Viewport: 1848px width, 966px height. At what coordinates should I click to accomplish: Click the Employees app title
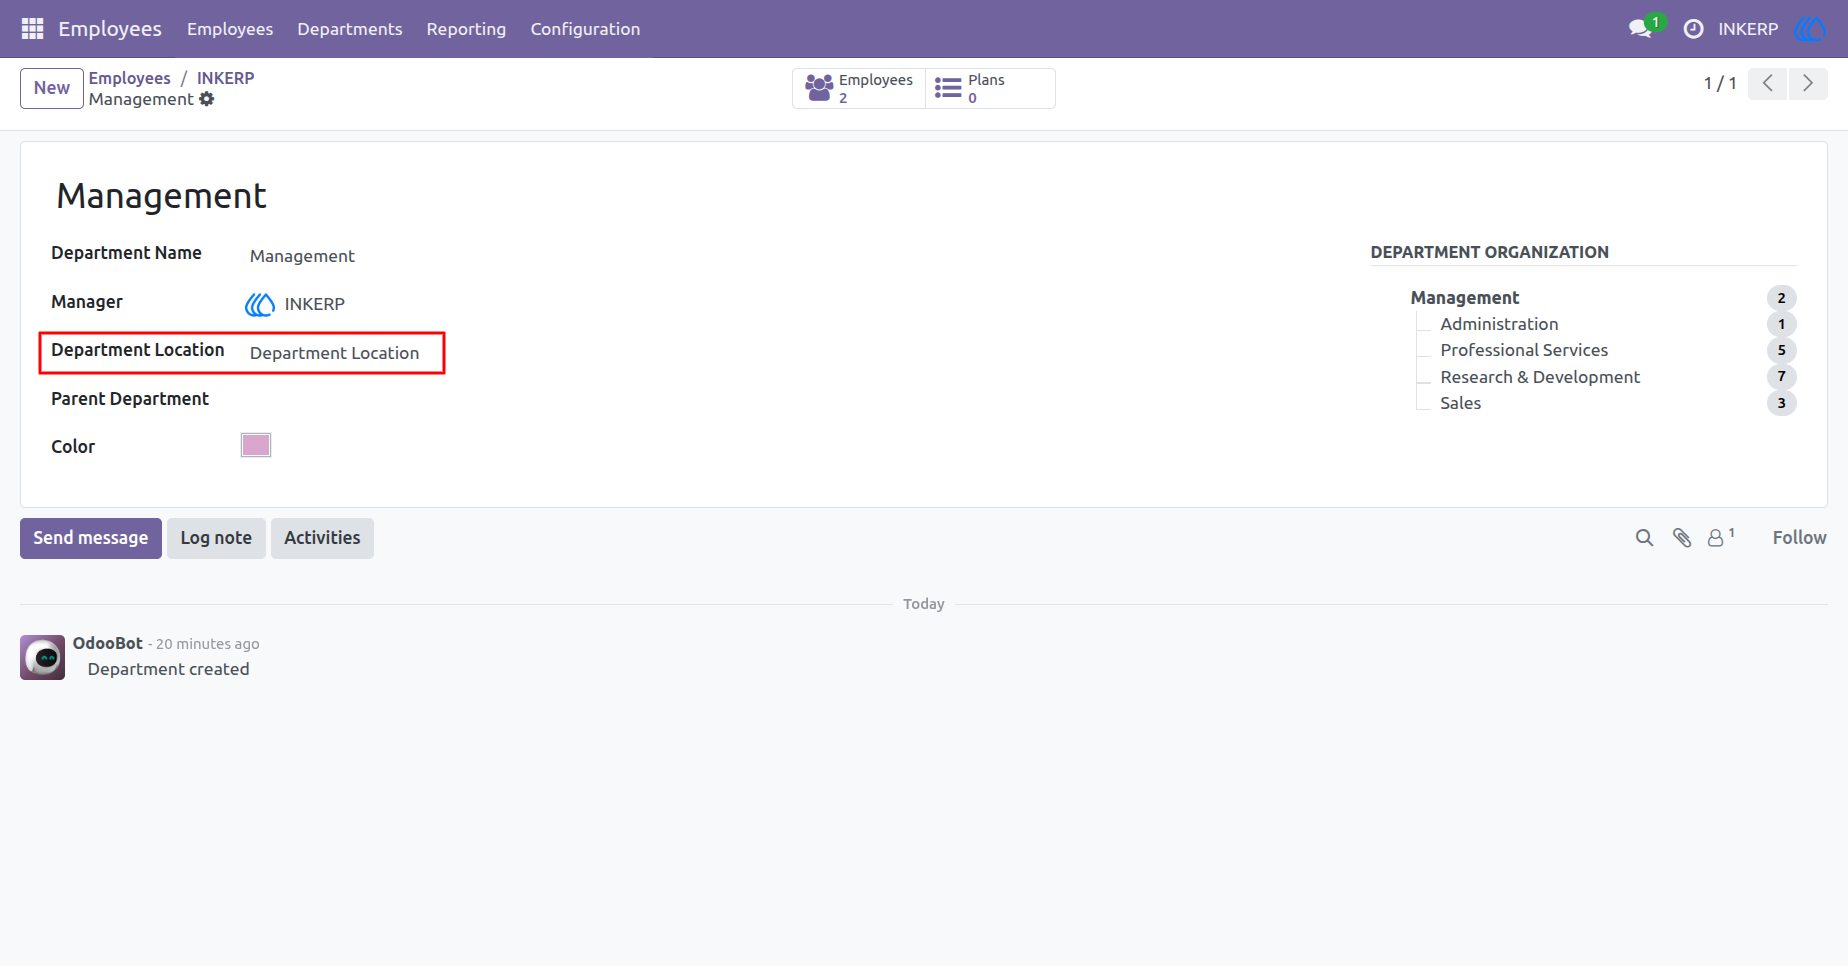(110, 29)
